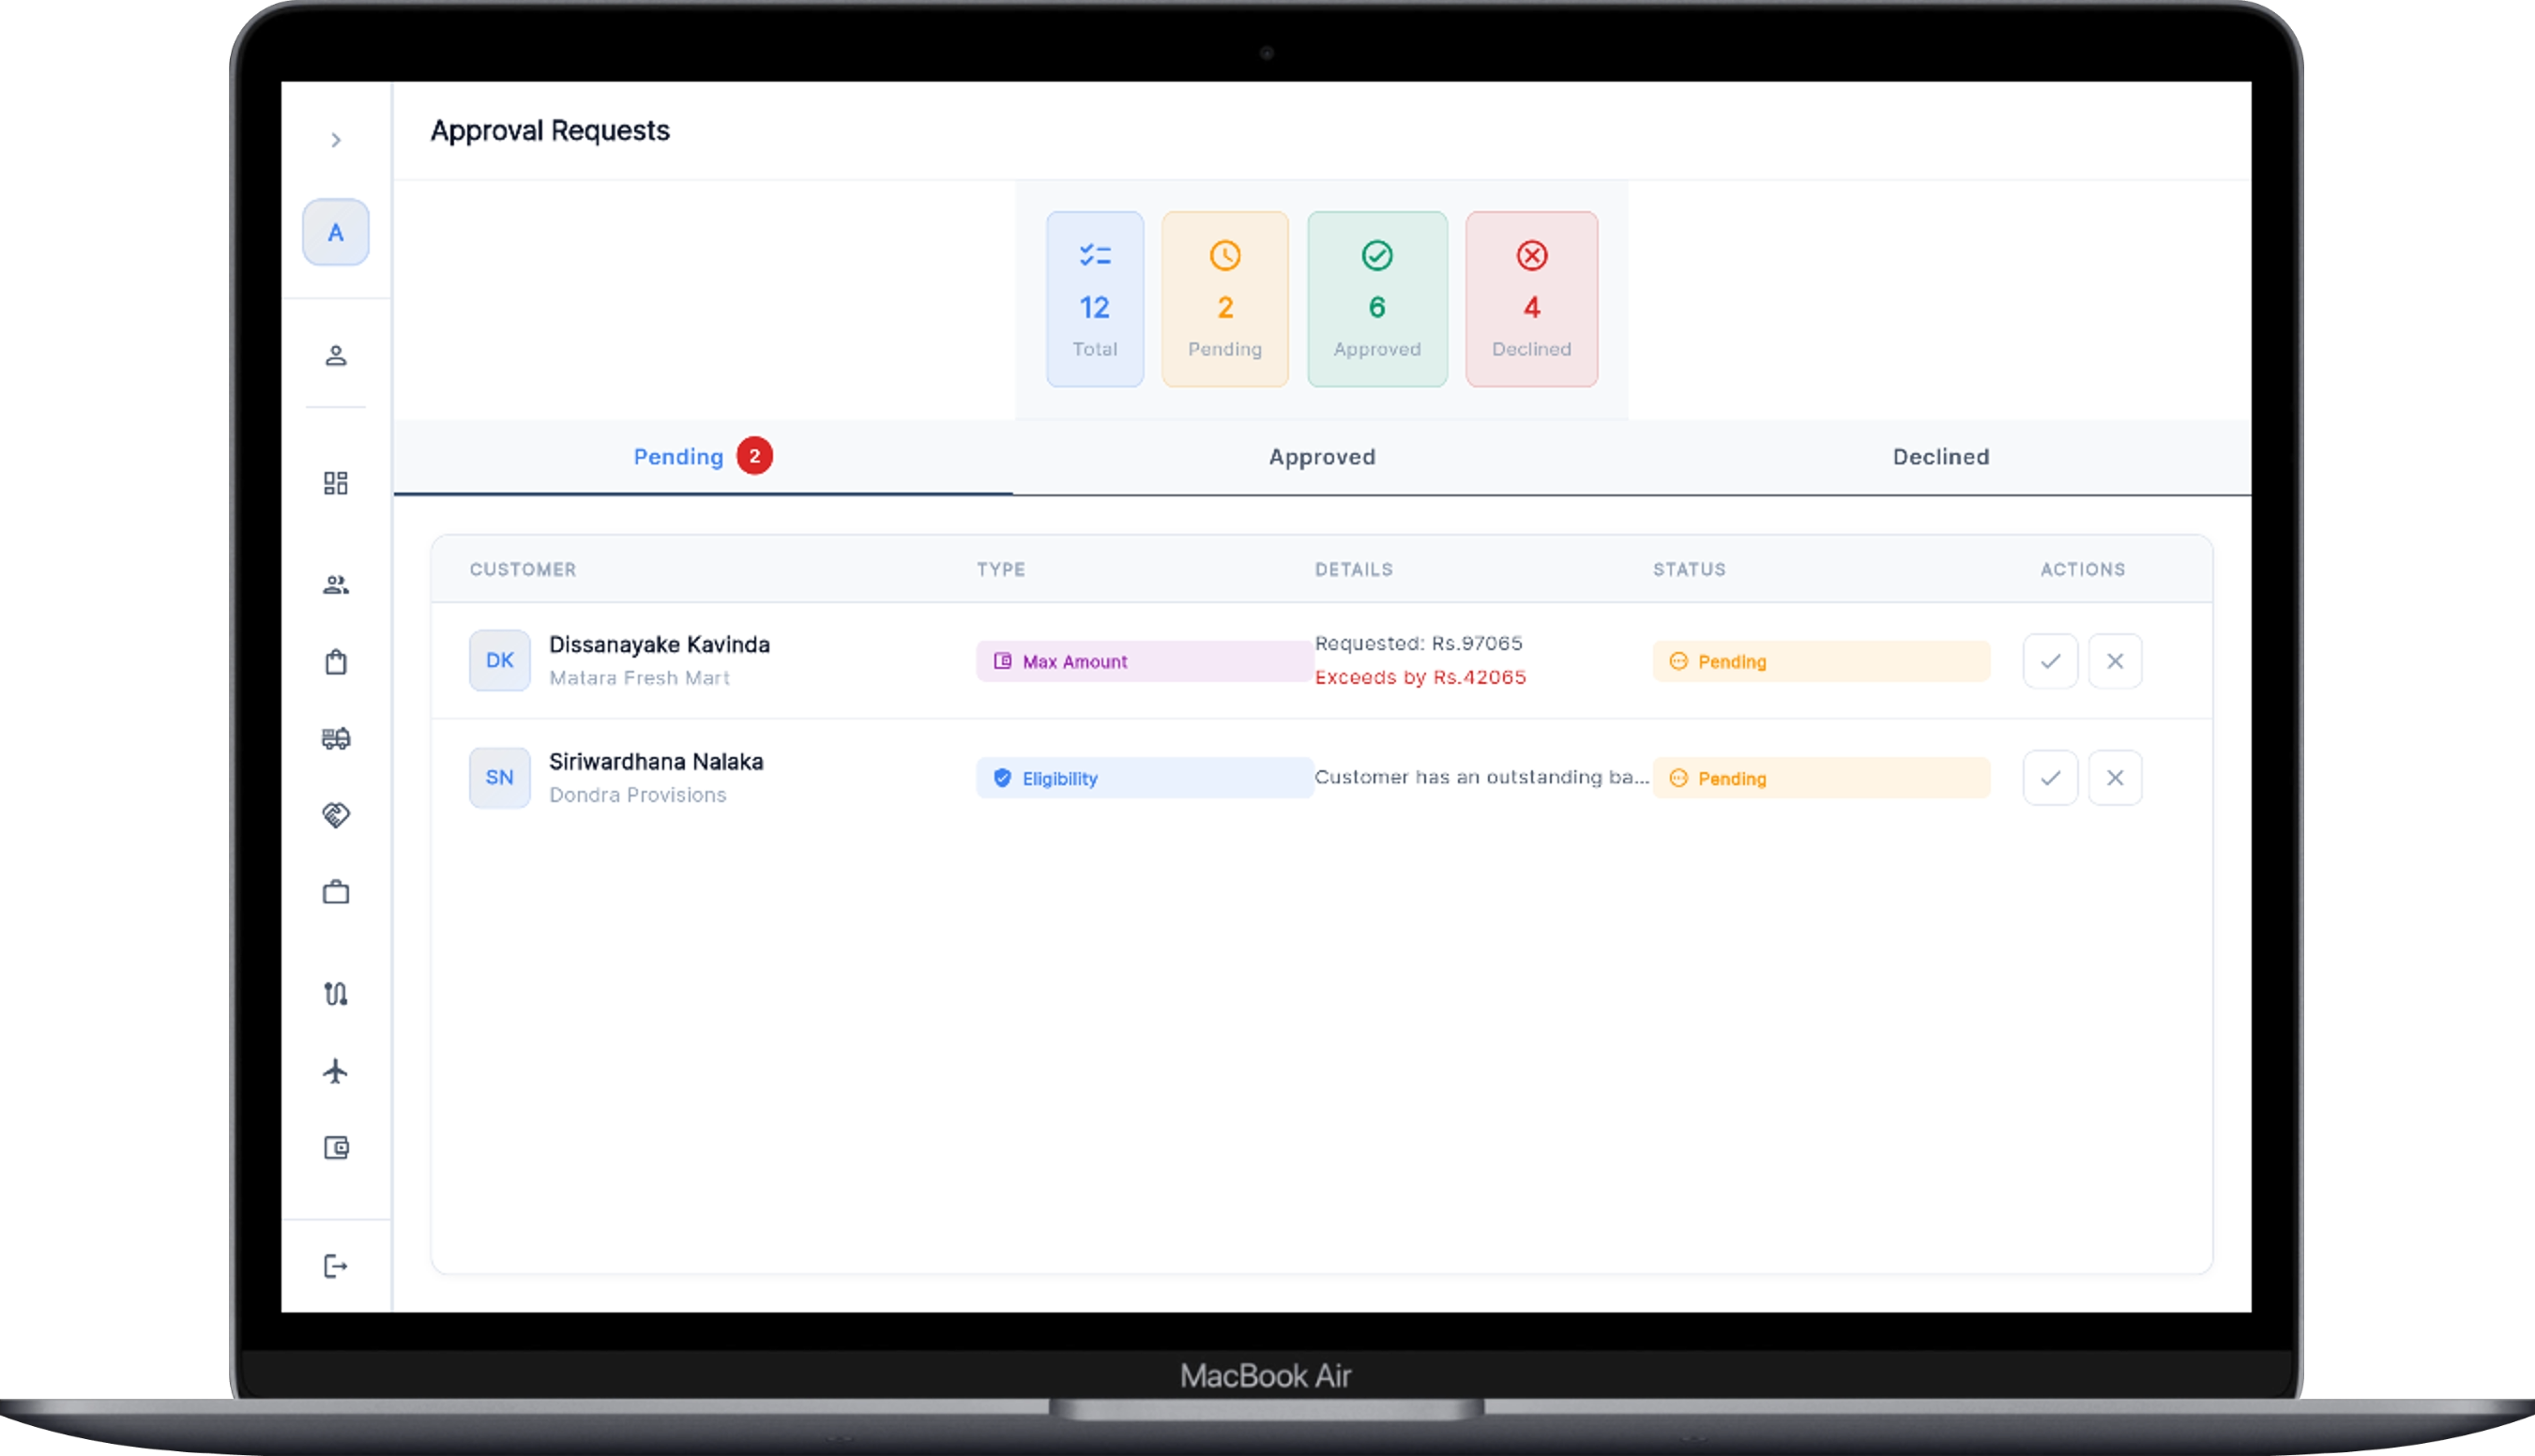Click the name "Siriwardhana Nalaka"
This screenshot has width=2535, height=1456.
point(656,762)
